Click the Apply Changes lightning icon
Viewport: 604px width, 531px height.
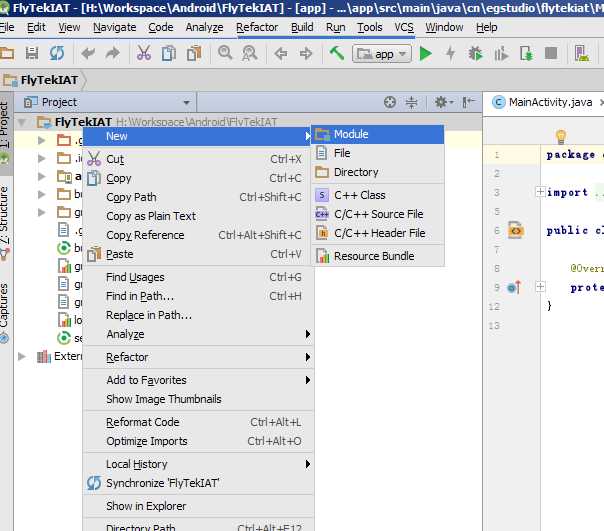click(x=451, y=54)
